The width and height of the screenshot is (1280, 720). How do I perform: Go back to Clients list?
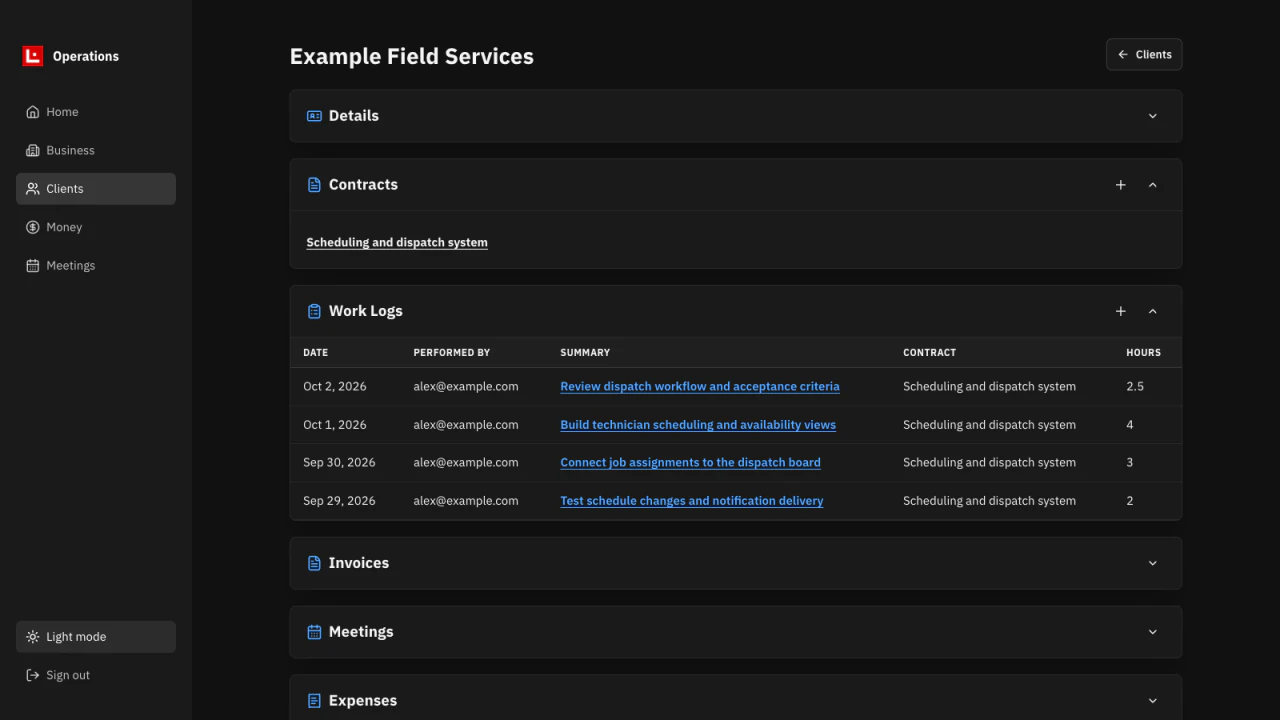pos(1144,55)
